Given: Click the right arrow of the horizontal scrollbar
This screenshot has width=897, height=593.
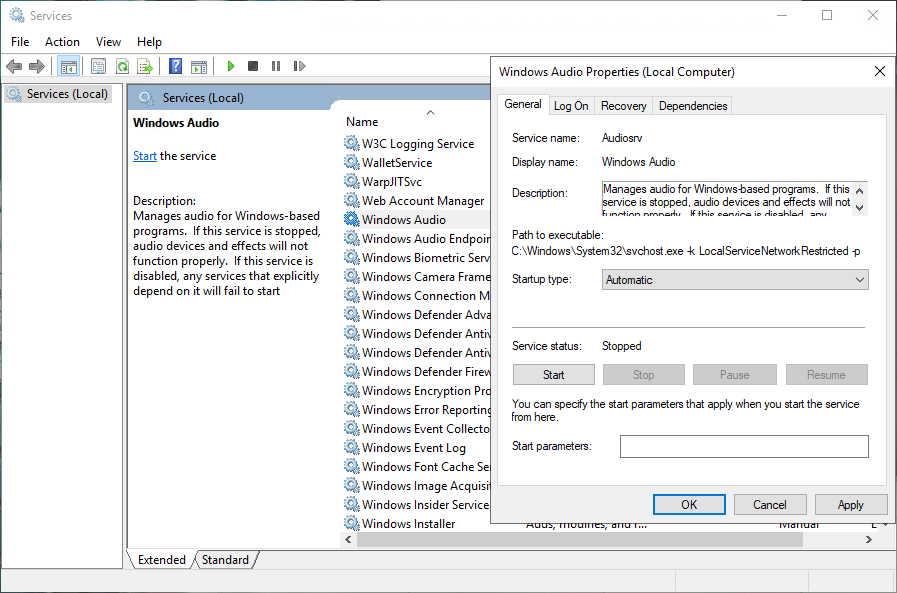Looking at the screenshot, I should [x=869, y=539].
